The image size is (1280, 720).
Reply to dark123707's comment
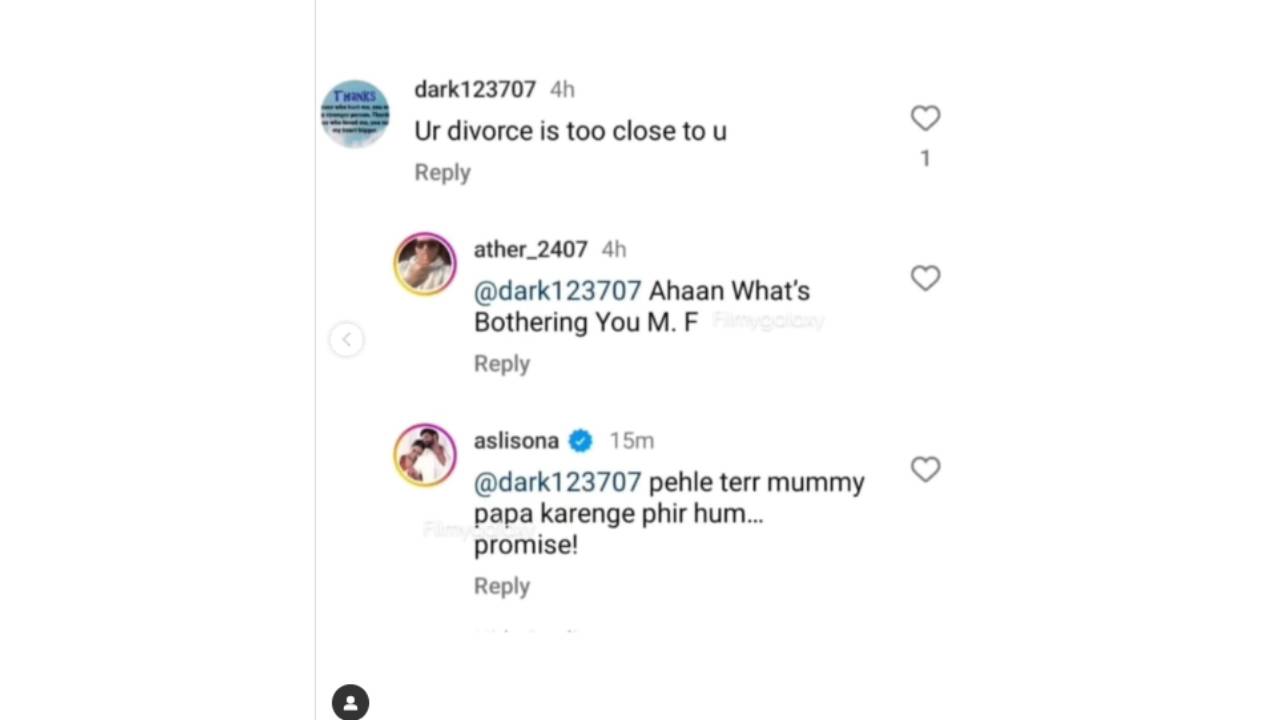click(x=442, y=172)
